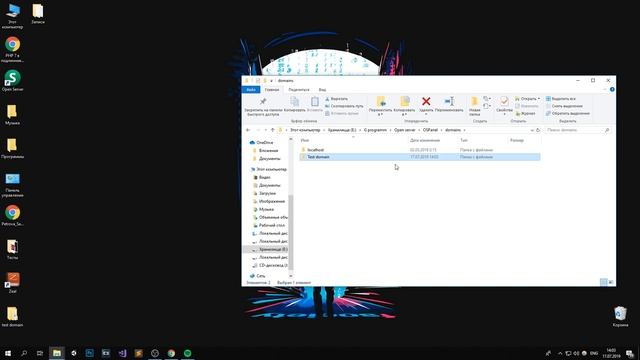Viewport: 640px width, 360px height.
Task: Open the File (Файл) ribbon tab
Action: (x=251, y=90)
